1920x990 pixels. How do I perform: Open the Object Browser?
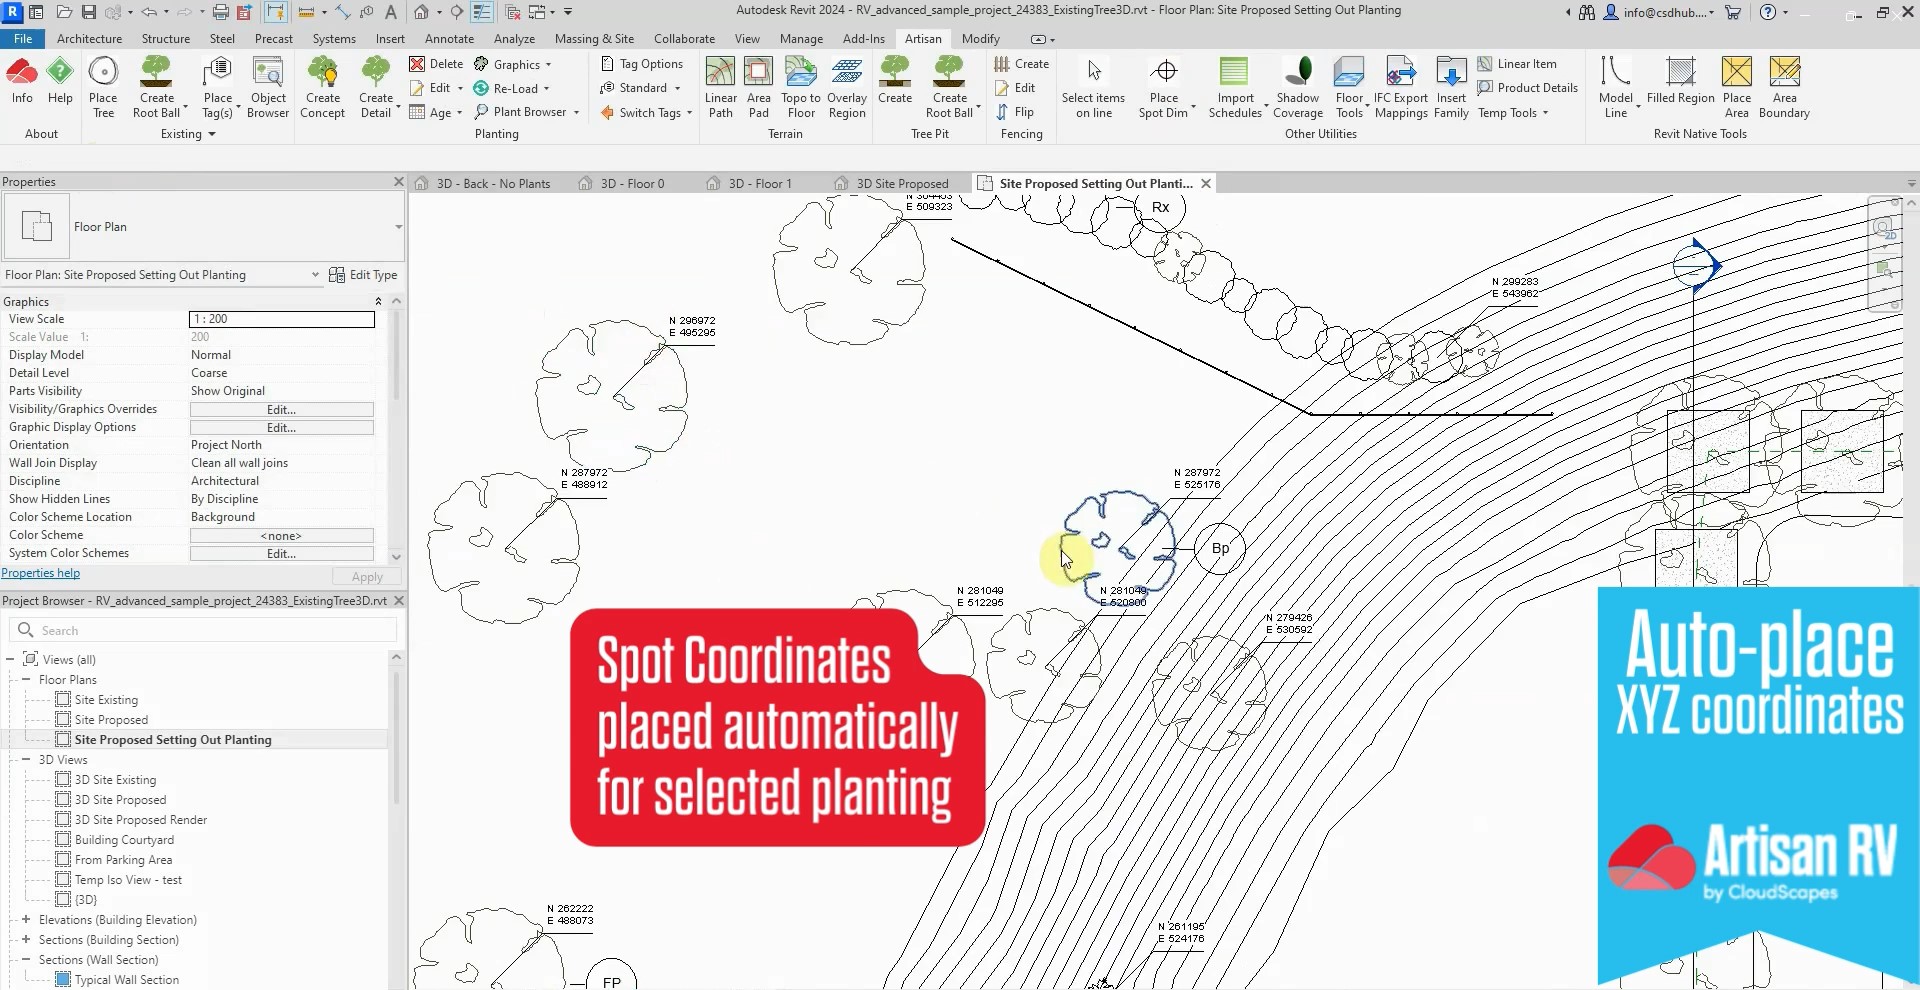(x=268, y=88)
